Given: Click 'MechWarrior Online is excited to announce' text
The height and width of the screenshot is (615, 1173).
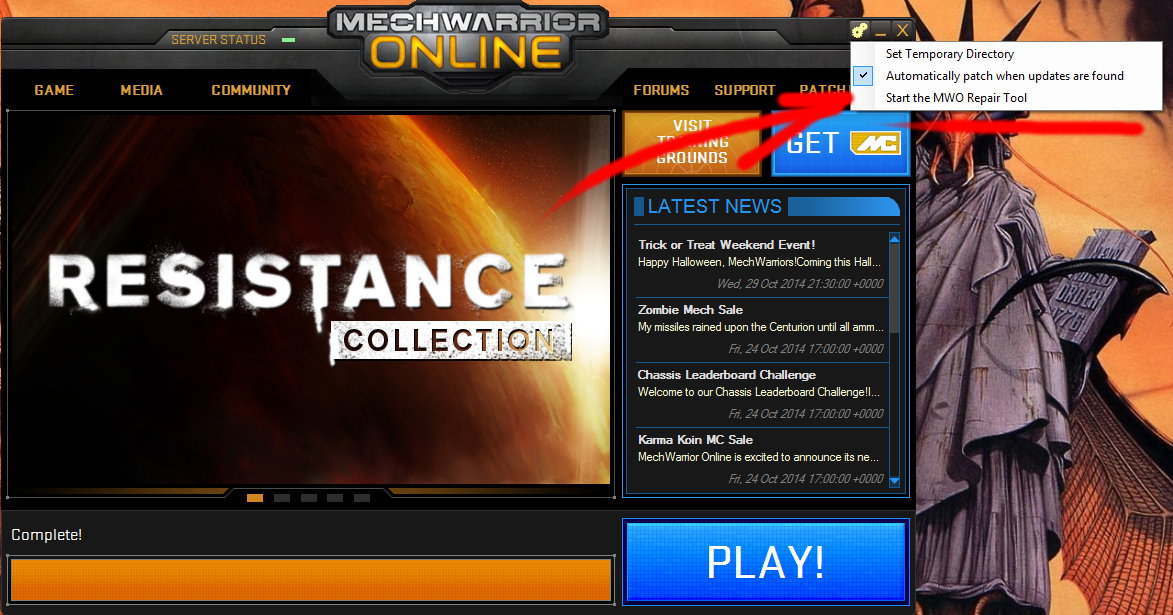Looking at the screenshot, I should pos(759,457).
